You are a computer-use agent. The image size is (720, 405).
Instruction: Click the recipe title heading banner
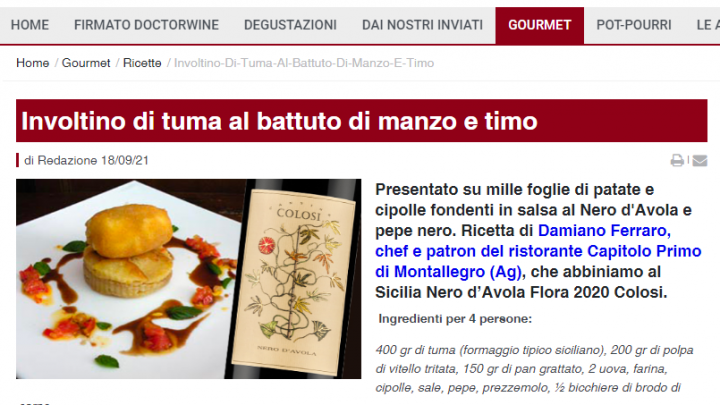(361, 121)
